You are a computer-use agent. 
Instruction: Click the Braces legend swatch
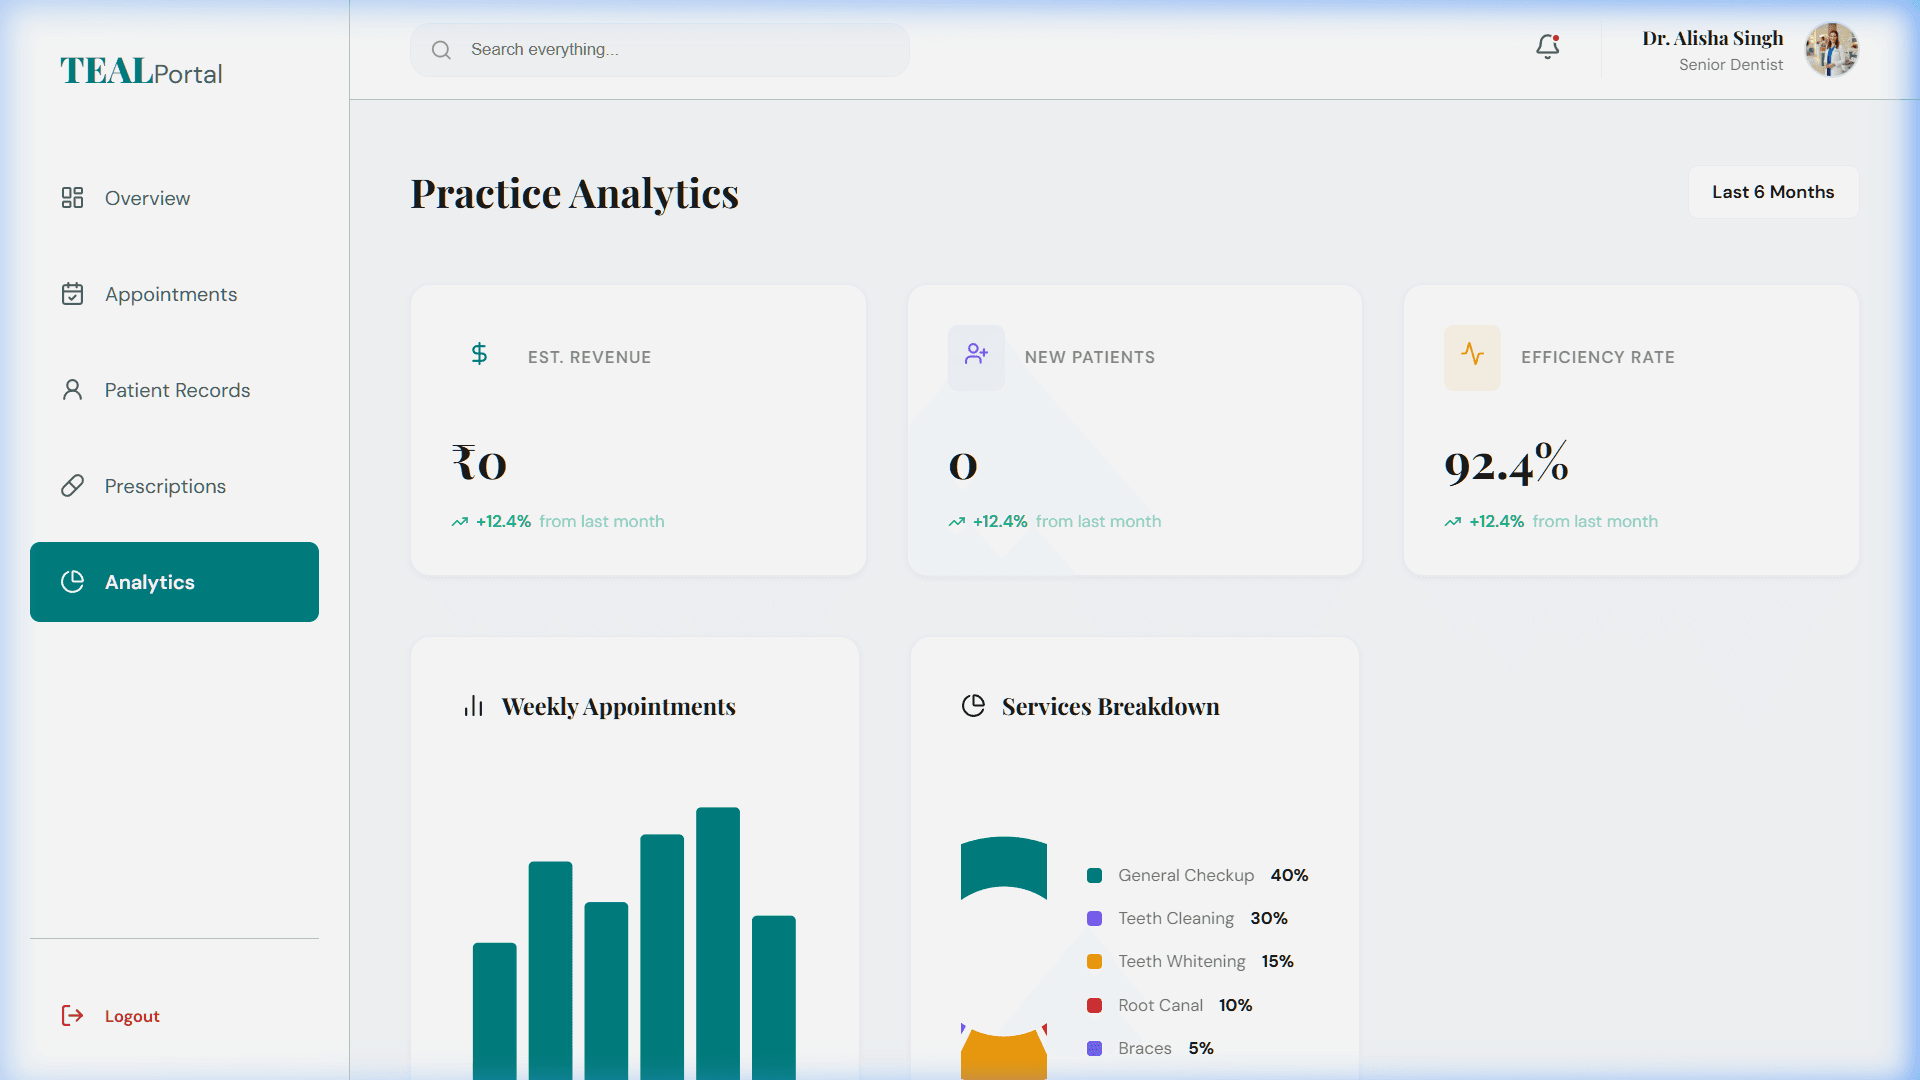[x=1094, y=1049]
